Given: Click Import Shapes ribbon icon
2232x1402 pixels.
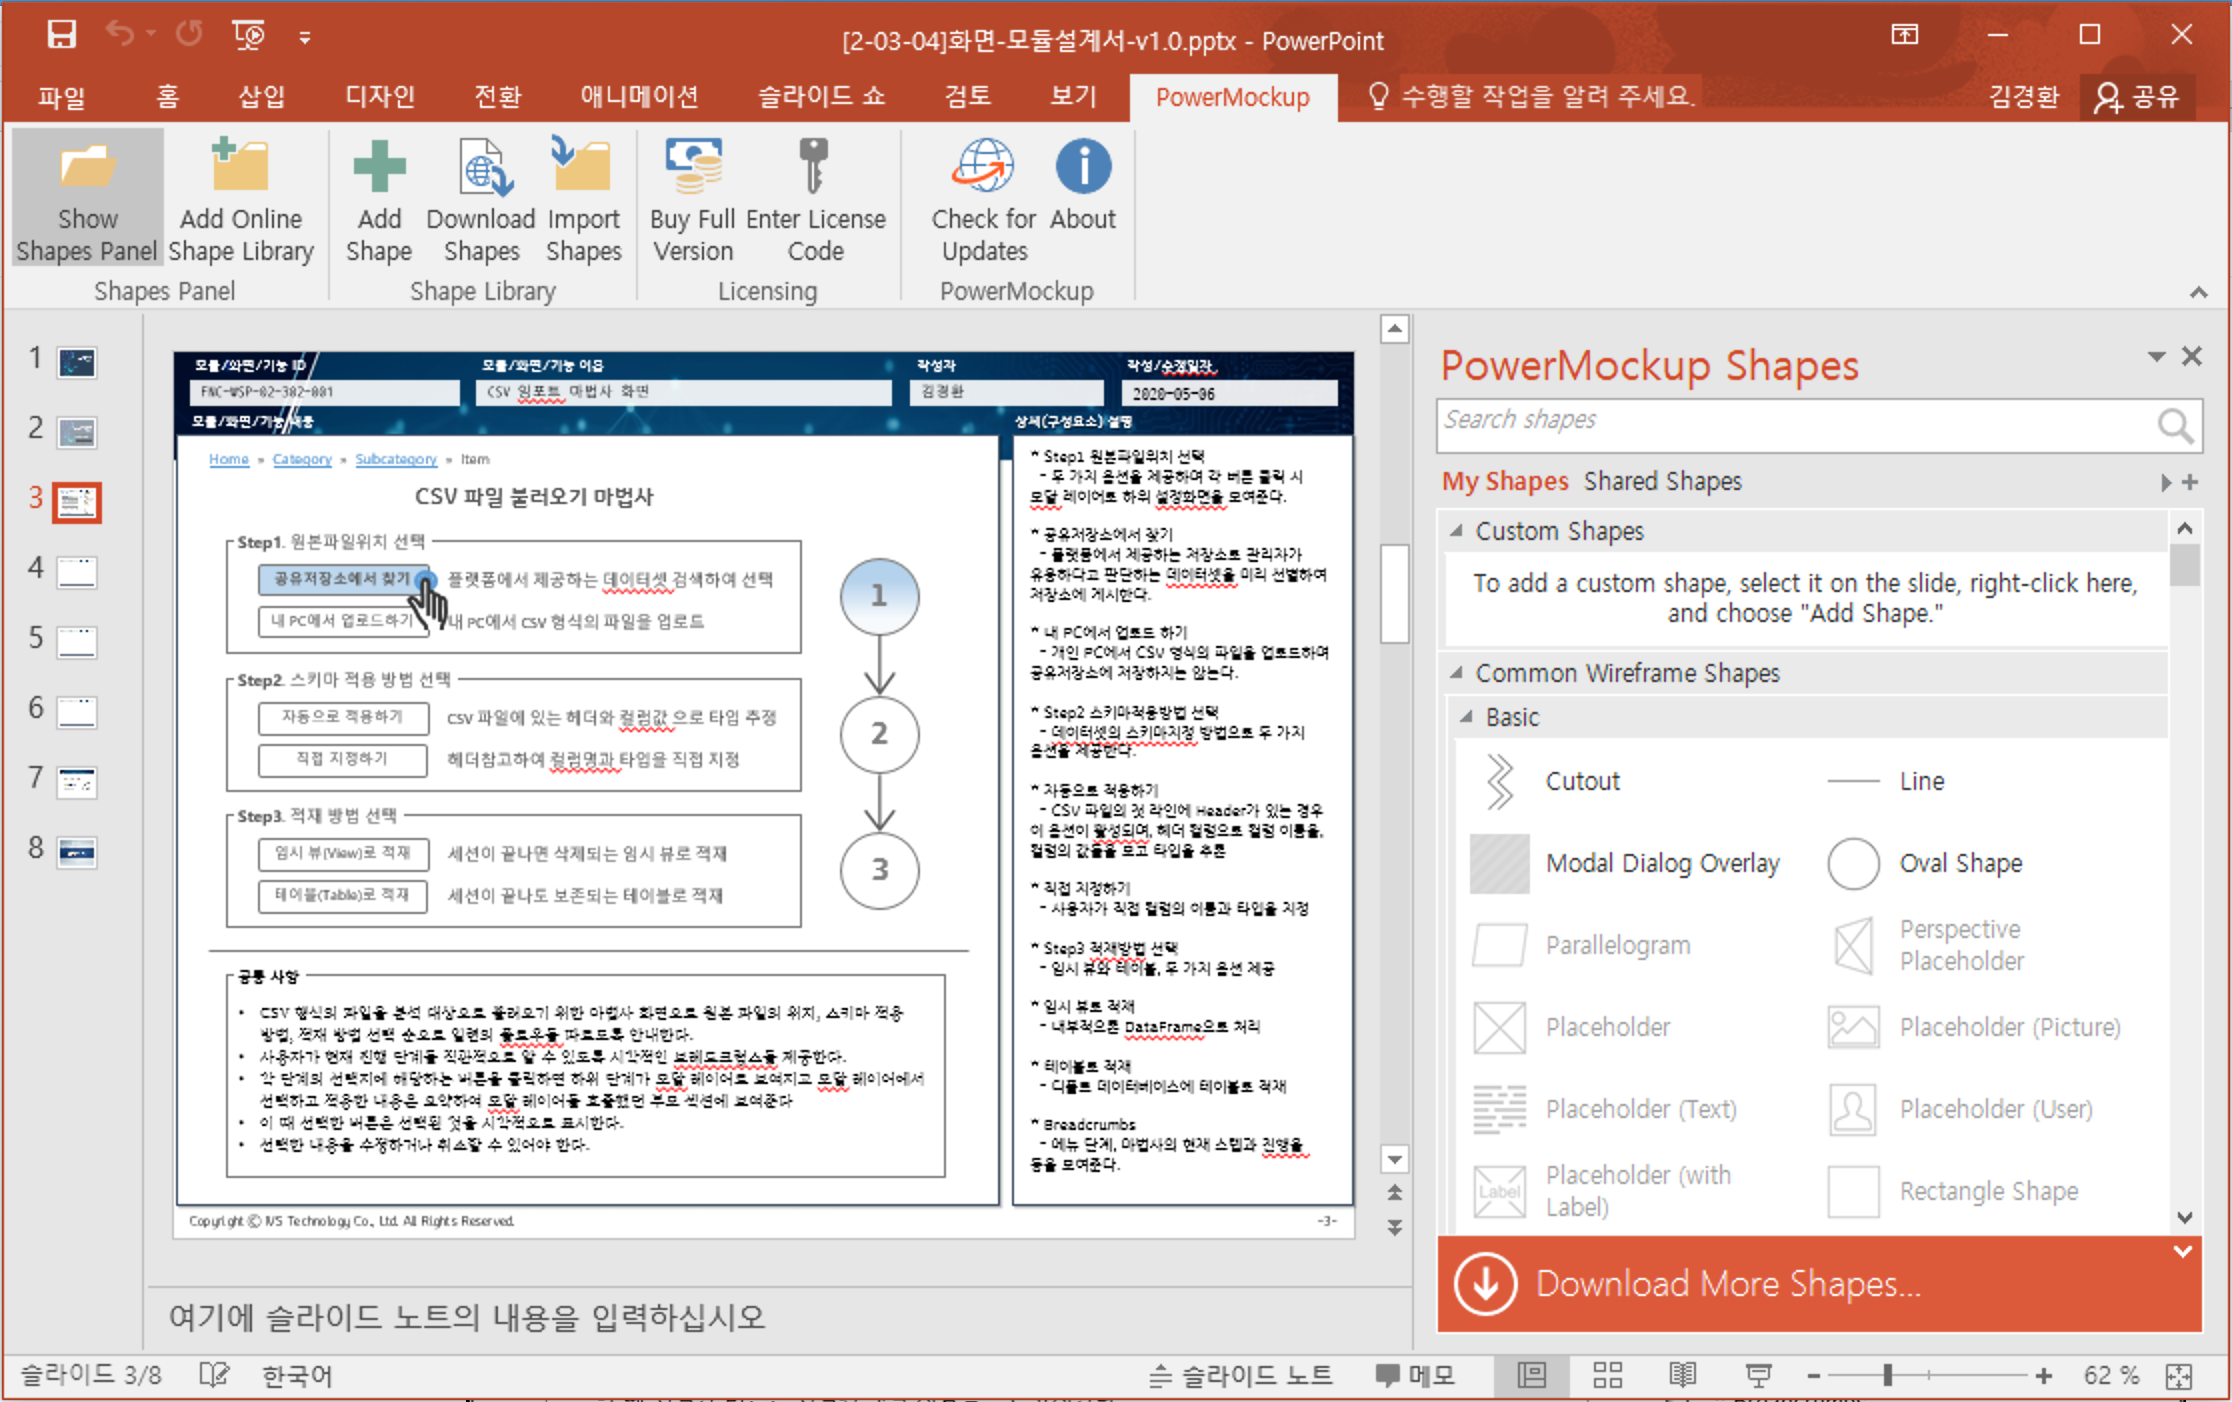Looking at the screenshot, I should pos(583,167).
